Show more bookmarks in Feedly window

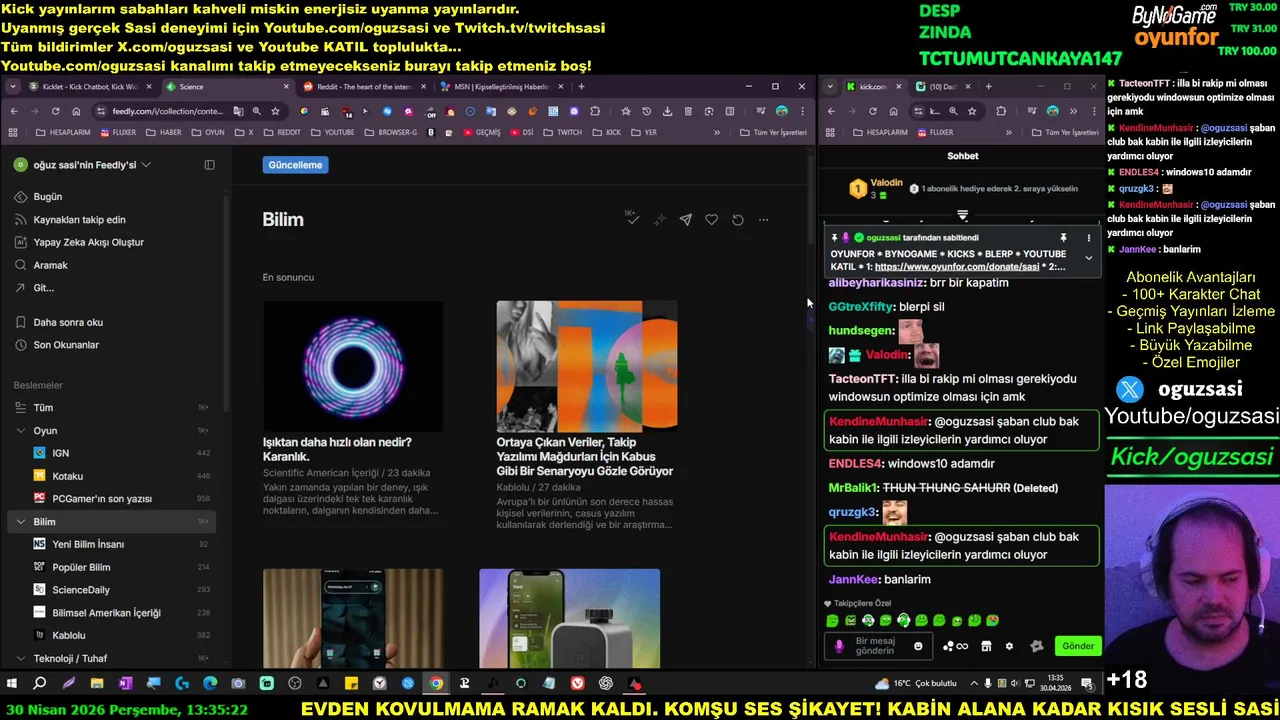coord(716,132)
